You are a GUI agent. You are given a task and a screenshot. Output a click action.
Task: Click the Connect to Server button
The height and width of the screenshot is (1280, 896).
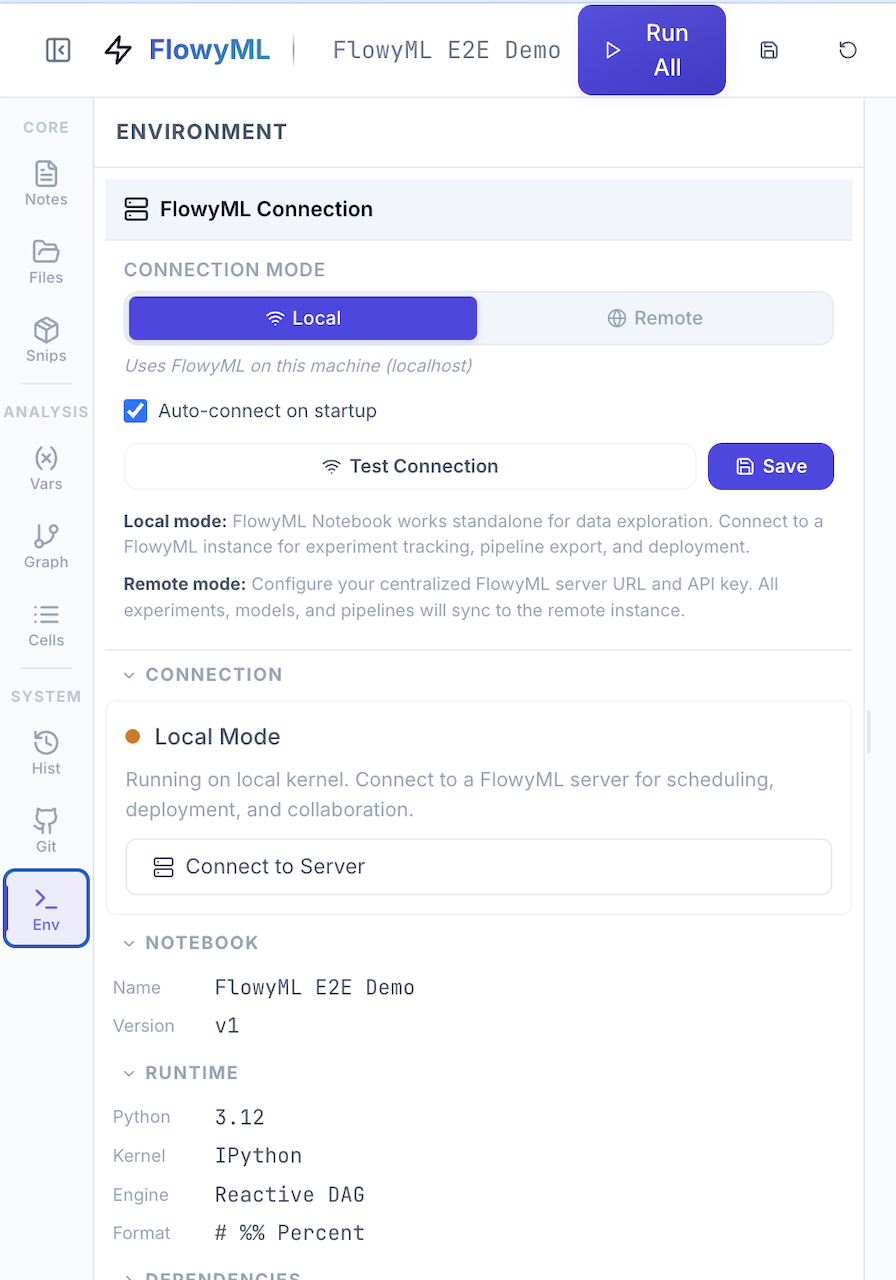click(478, 866)
